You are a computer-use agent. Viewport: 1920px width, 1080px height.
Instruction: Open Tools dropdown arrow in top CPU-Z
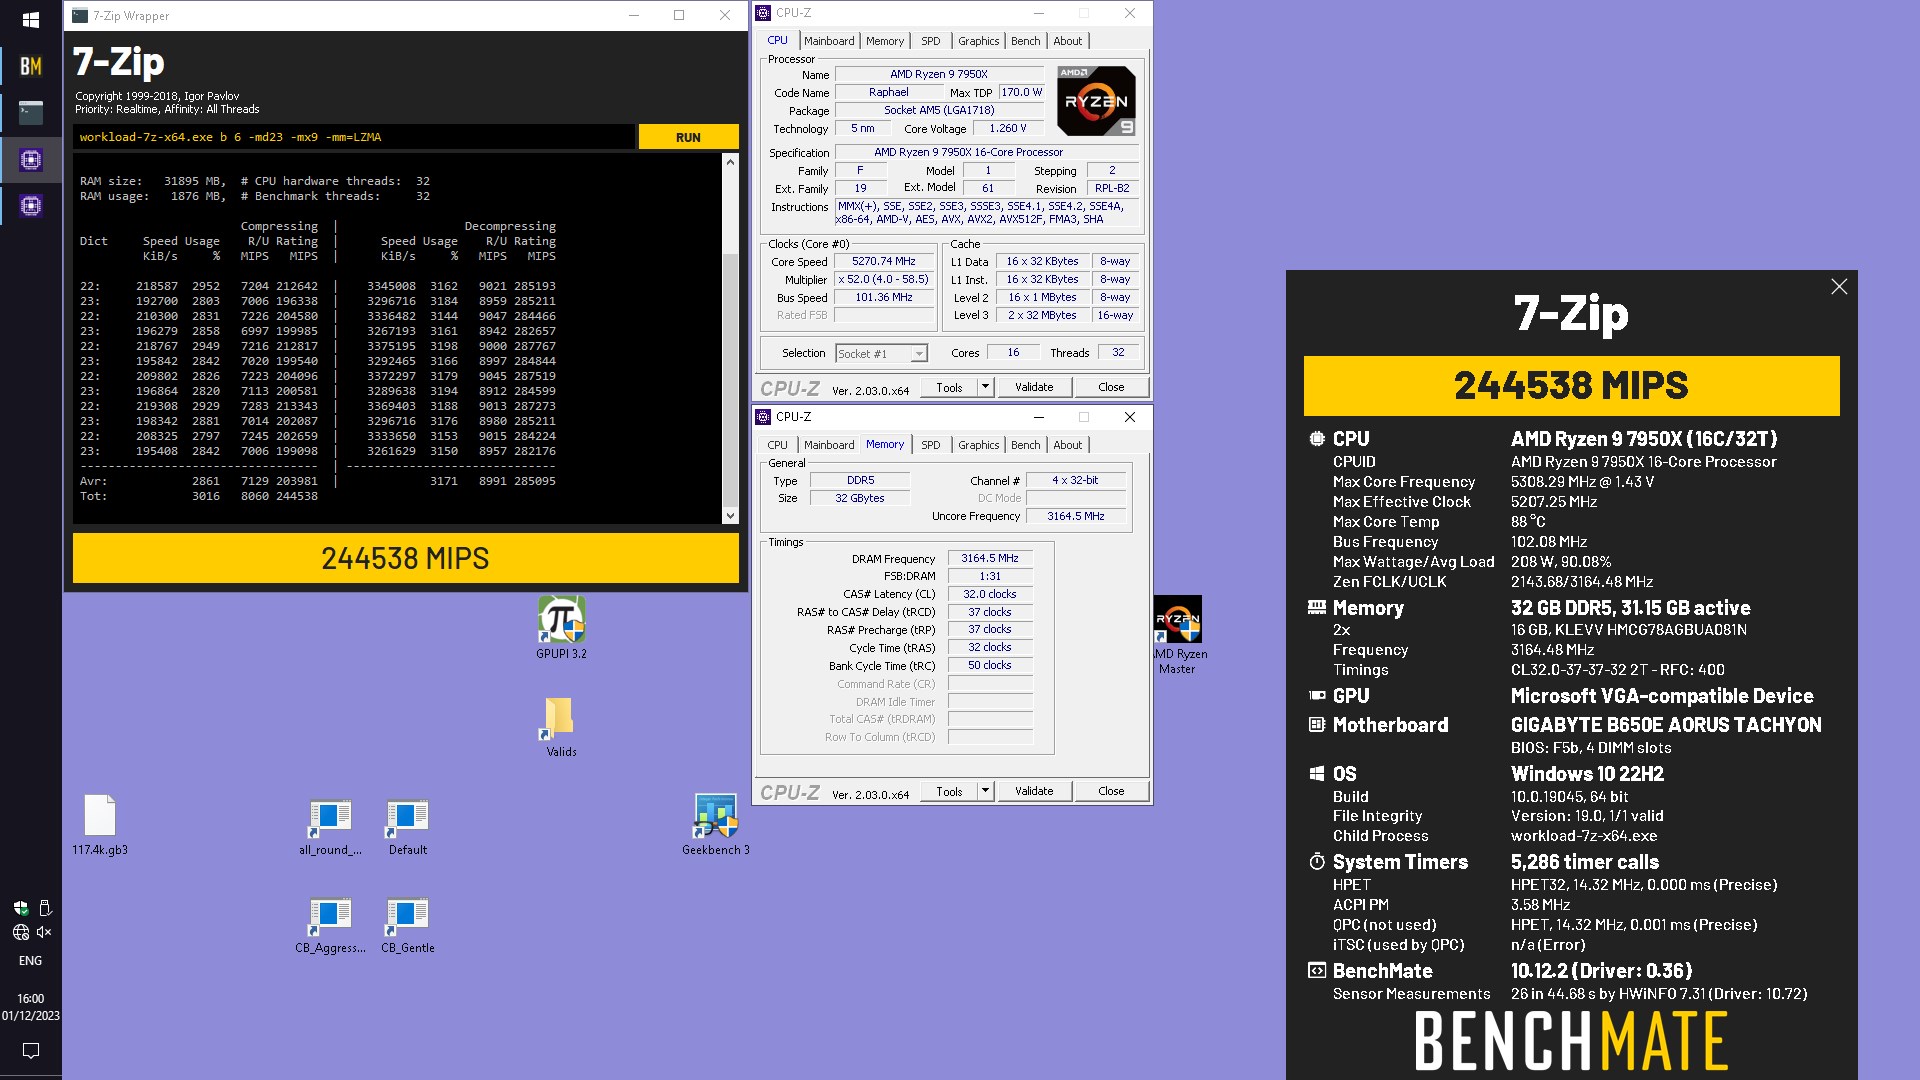pos(984,387)
